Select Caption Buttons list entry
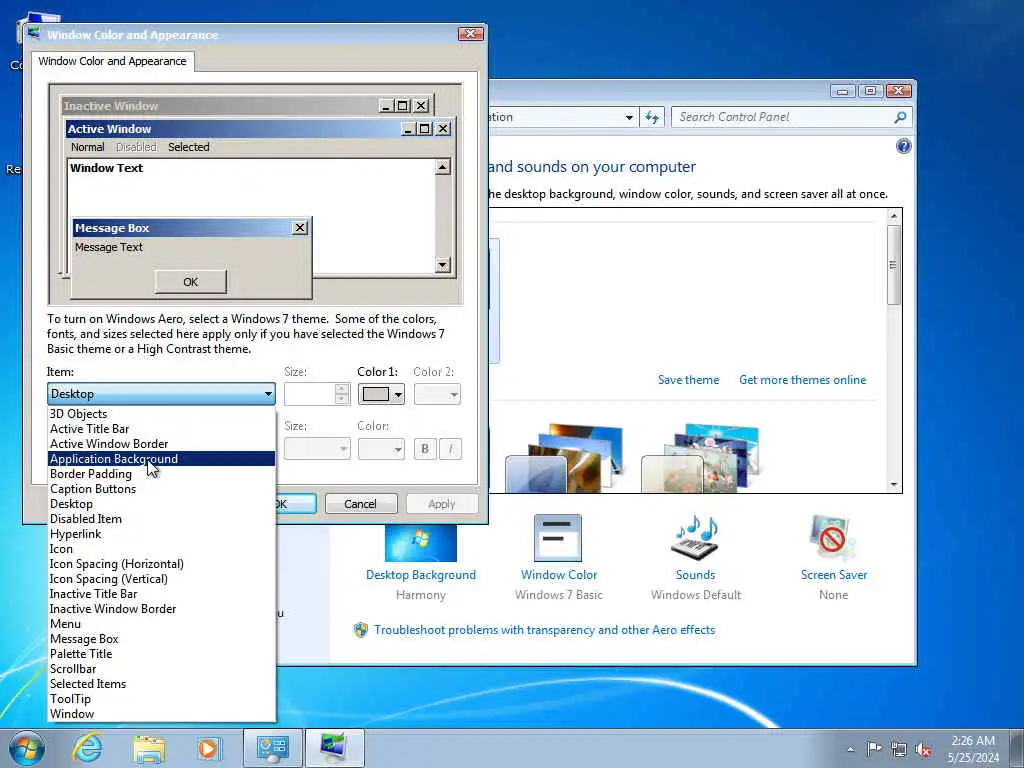This screenshot has width=1024, height=768. [161, 489]
